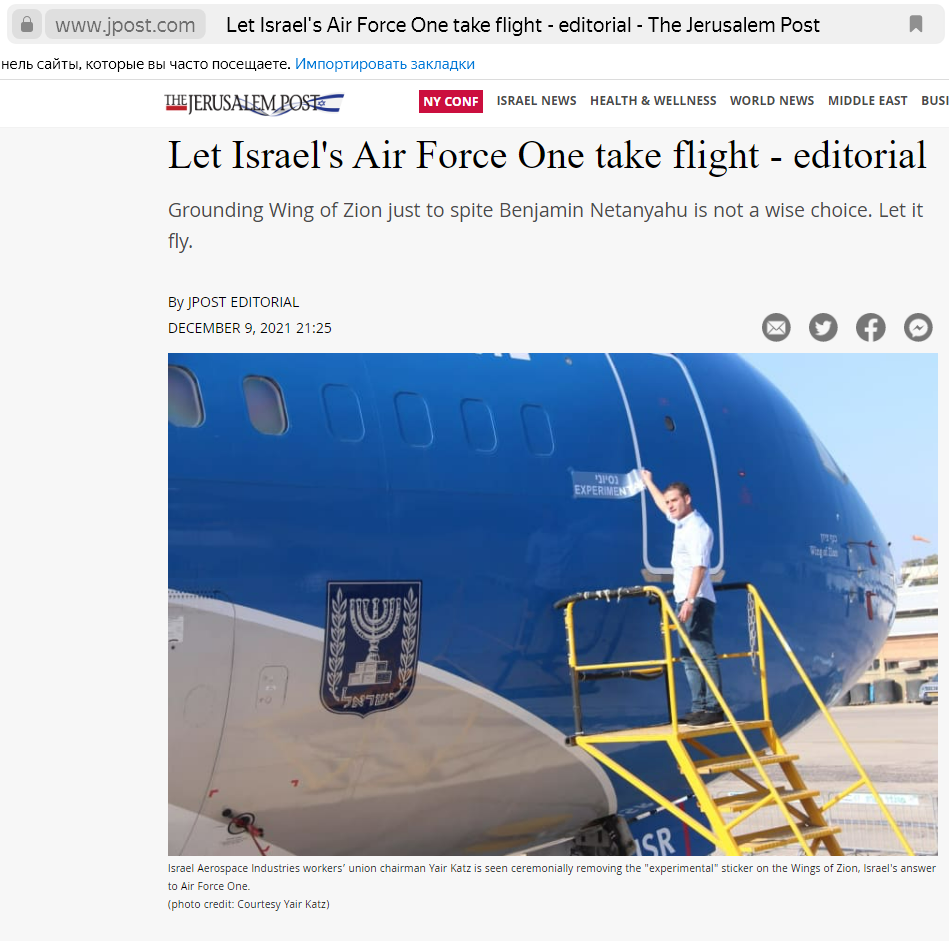
Task: Open The Jerusalem Post logo homepage
Action: [x=254, y=103]
